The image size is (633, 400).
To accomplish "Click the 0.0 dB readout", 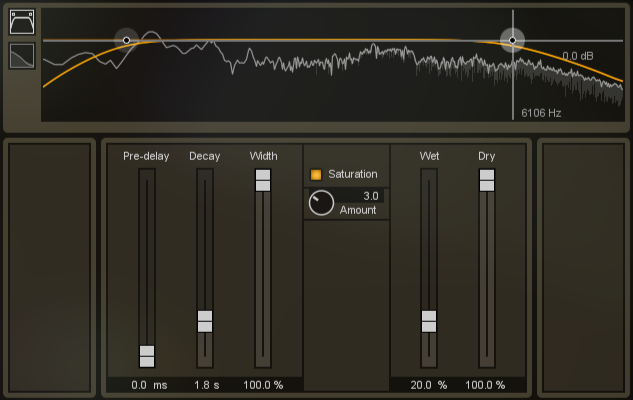I will [x=578, y=56].
